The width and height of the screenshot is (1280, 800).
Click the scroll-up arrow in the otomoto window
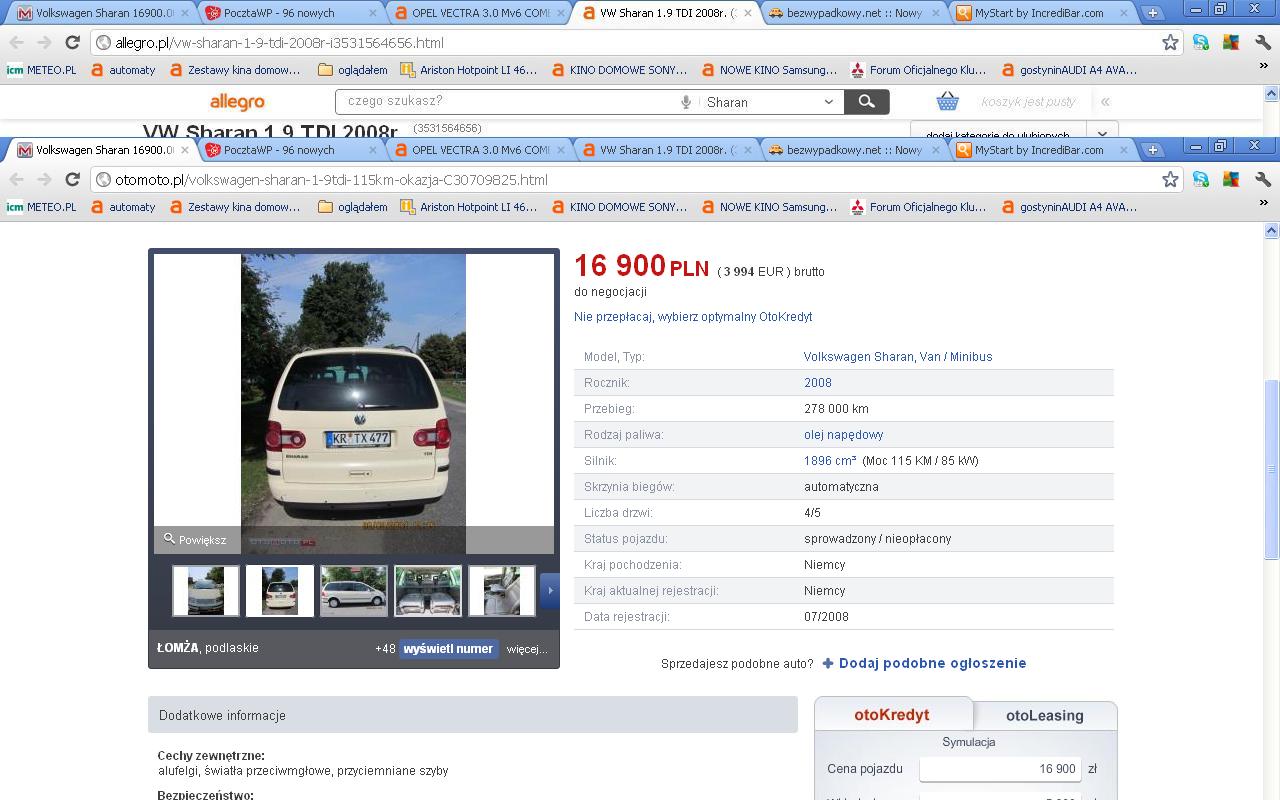[x=1272, y=231]
